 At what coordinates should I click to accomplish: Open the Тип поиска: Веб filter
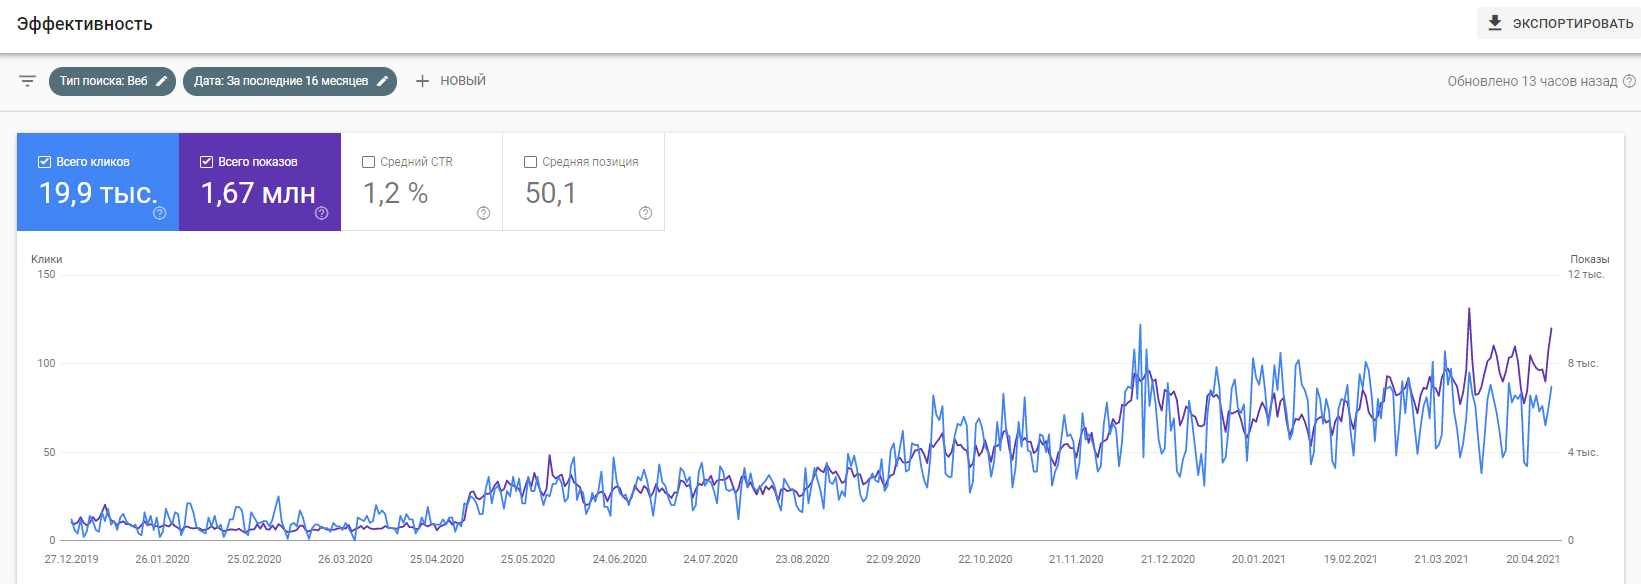(x=103, y=81)
